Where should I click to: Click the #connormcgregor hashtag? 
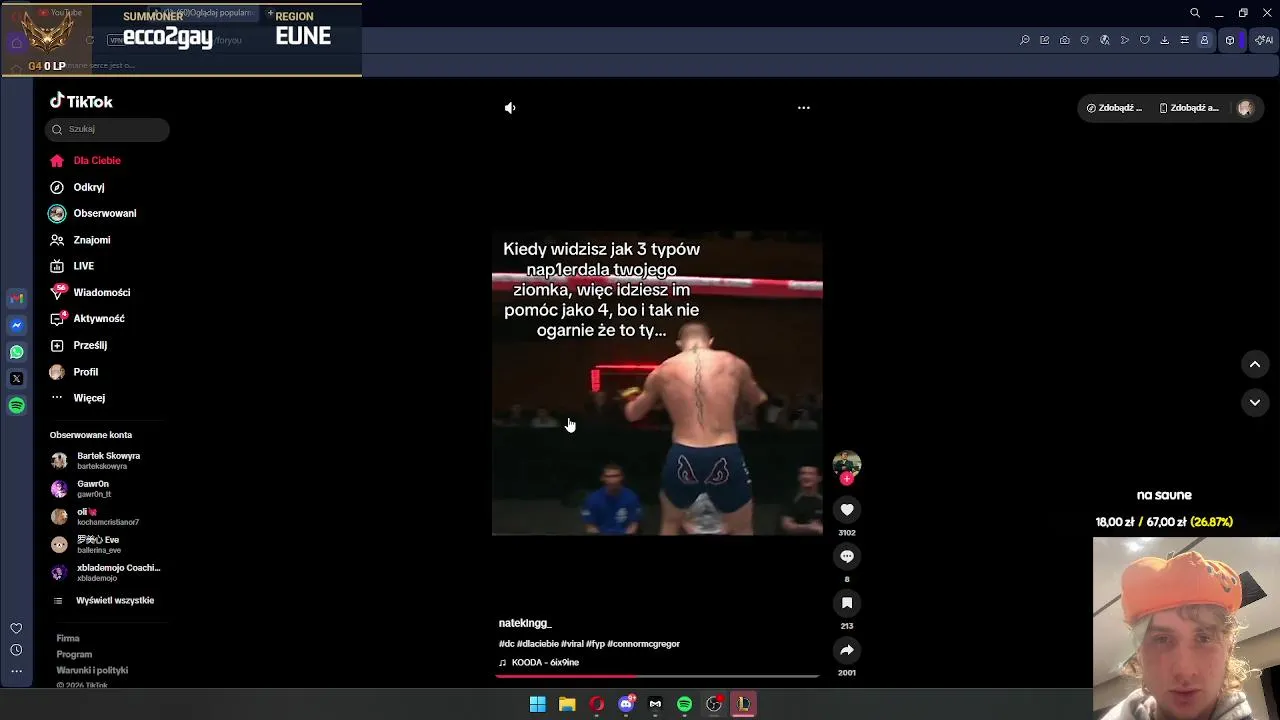coord(643,644)
